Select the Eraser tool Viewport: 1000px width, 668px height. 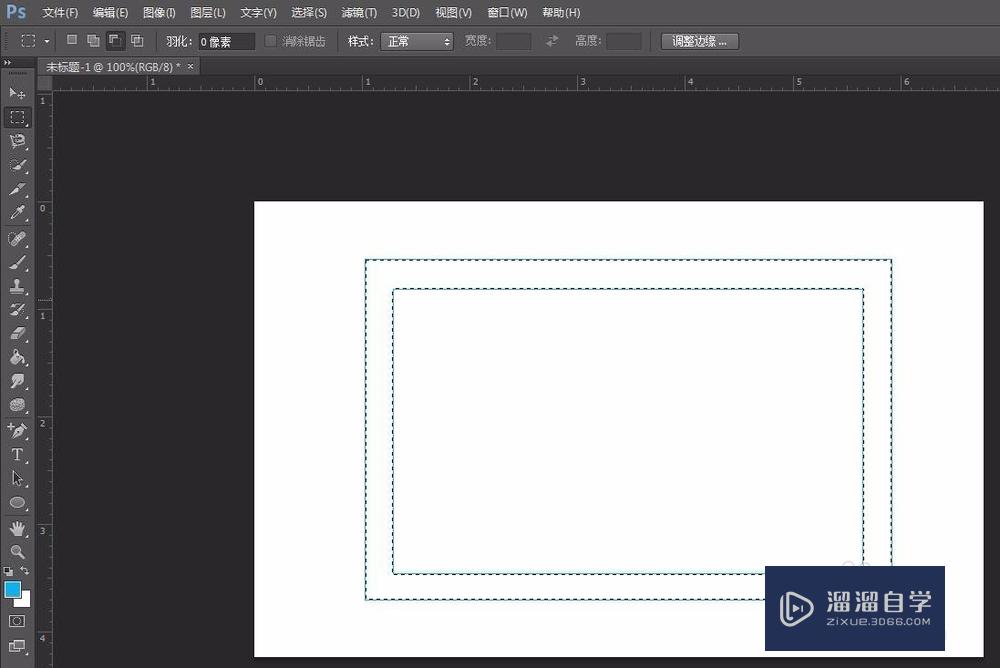(x=17, y=334)
